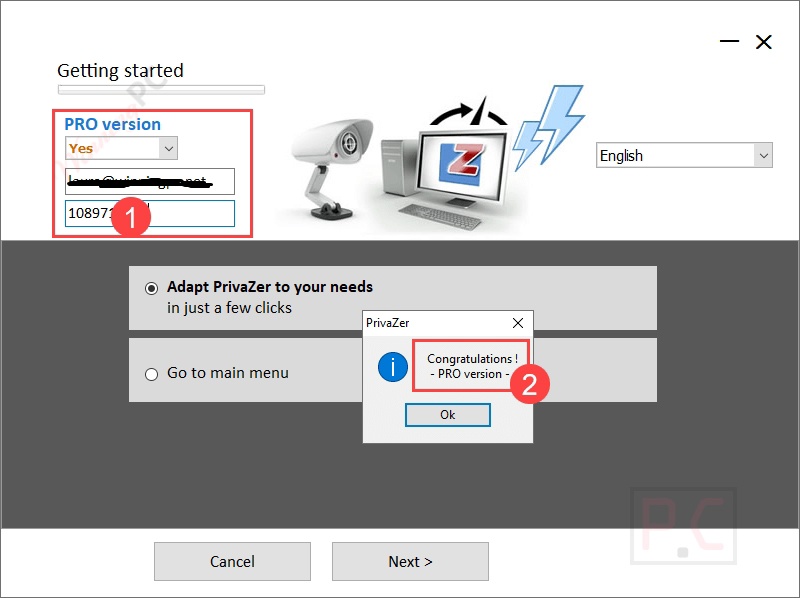Screen dimensions: 800x598
Task: Click the blue information icon in dialog
Action: click(393, 367)
